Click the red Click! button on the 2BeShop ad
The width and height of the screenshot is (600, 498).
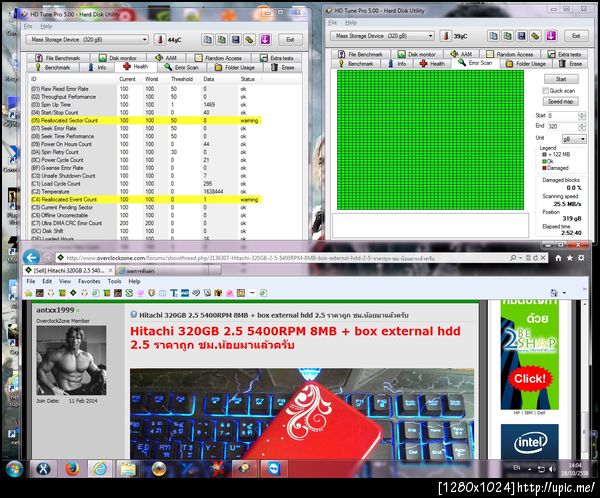coord(530,379)
